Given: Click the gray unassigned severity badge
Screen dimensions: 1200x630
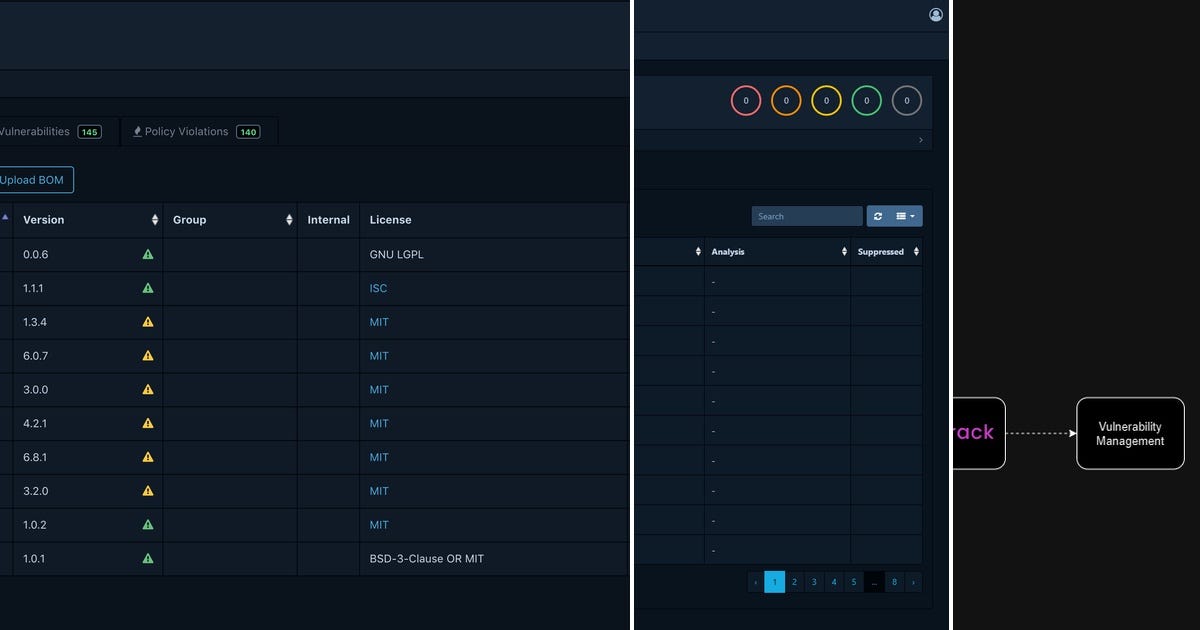Looking at the screenshot, I should pyautogui.click(x=906, y=101).
